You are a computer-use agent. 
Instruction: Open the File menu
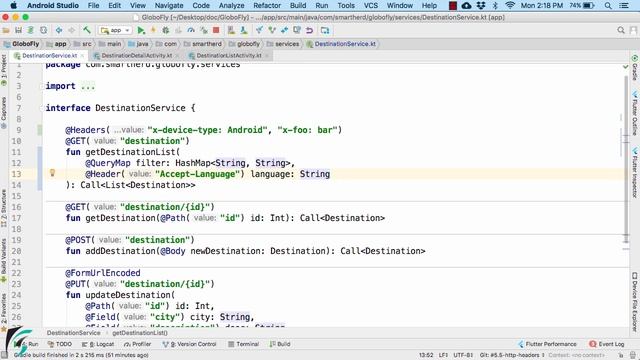click(x=93, y=6)
